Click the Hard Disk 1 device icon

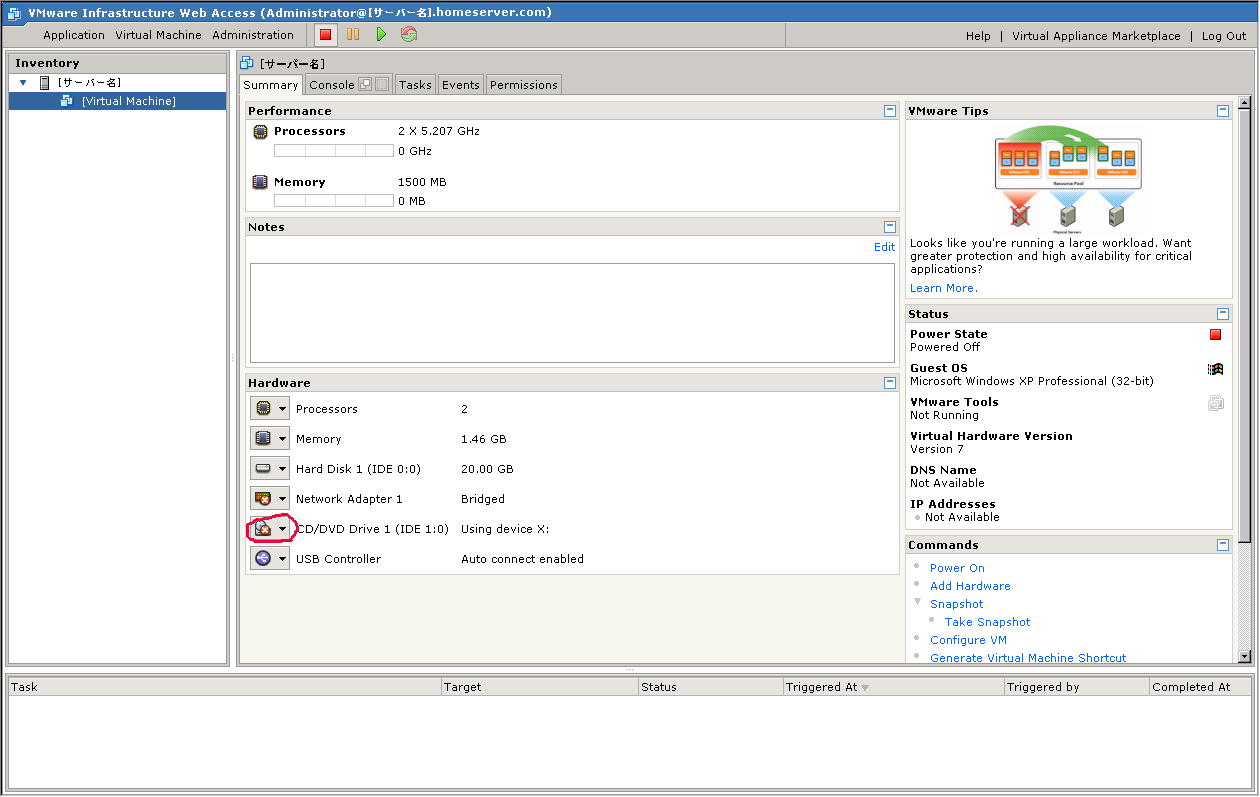[262, 468]
